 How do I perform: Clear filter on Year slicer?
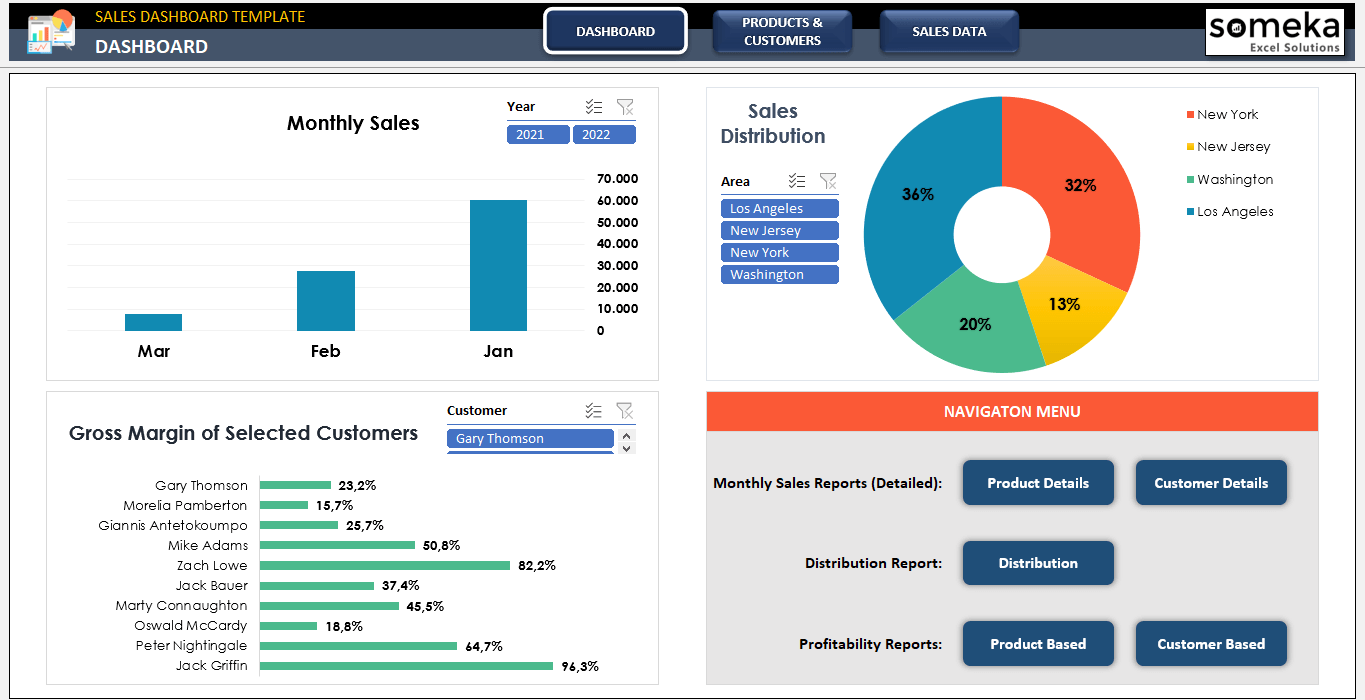click(x=625, y=107)
